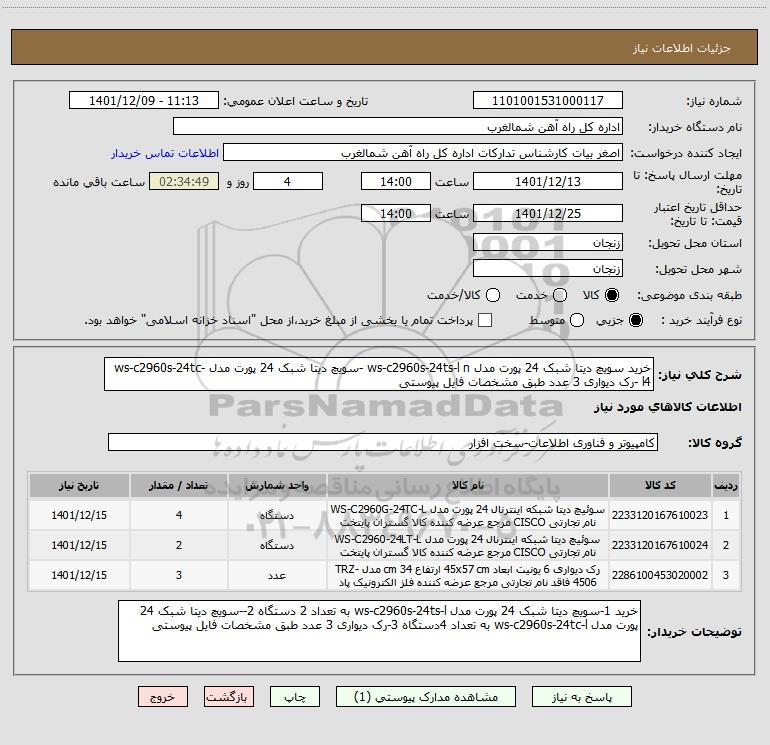770x745 pixels.
Task: Click the چاپ print button
Action: pos(295,697)
